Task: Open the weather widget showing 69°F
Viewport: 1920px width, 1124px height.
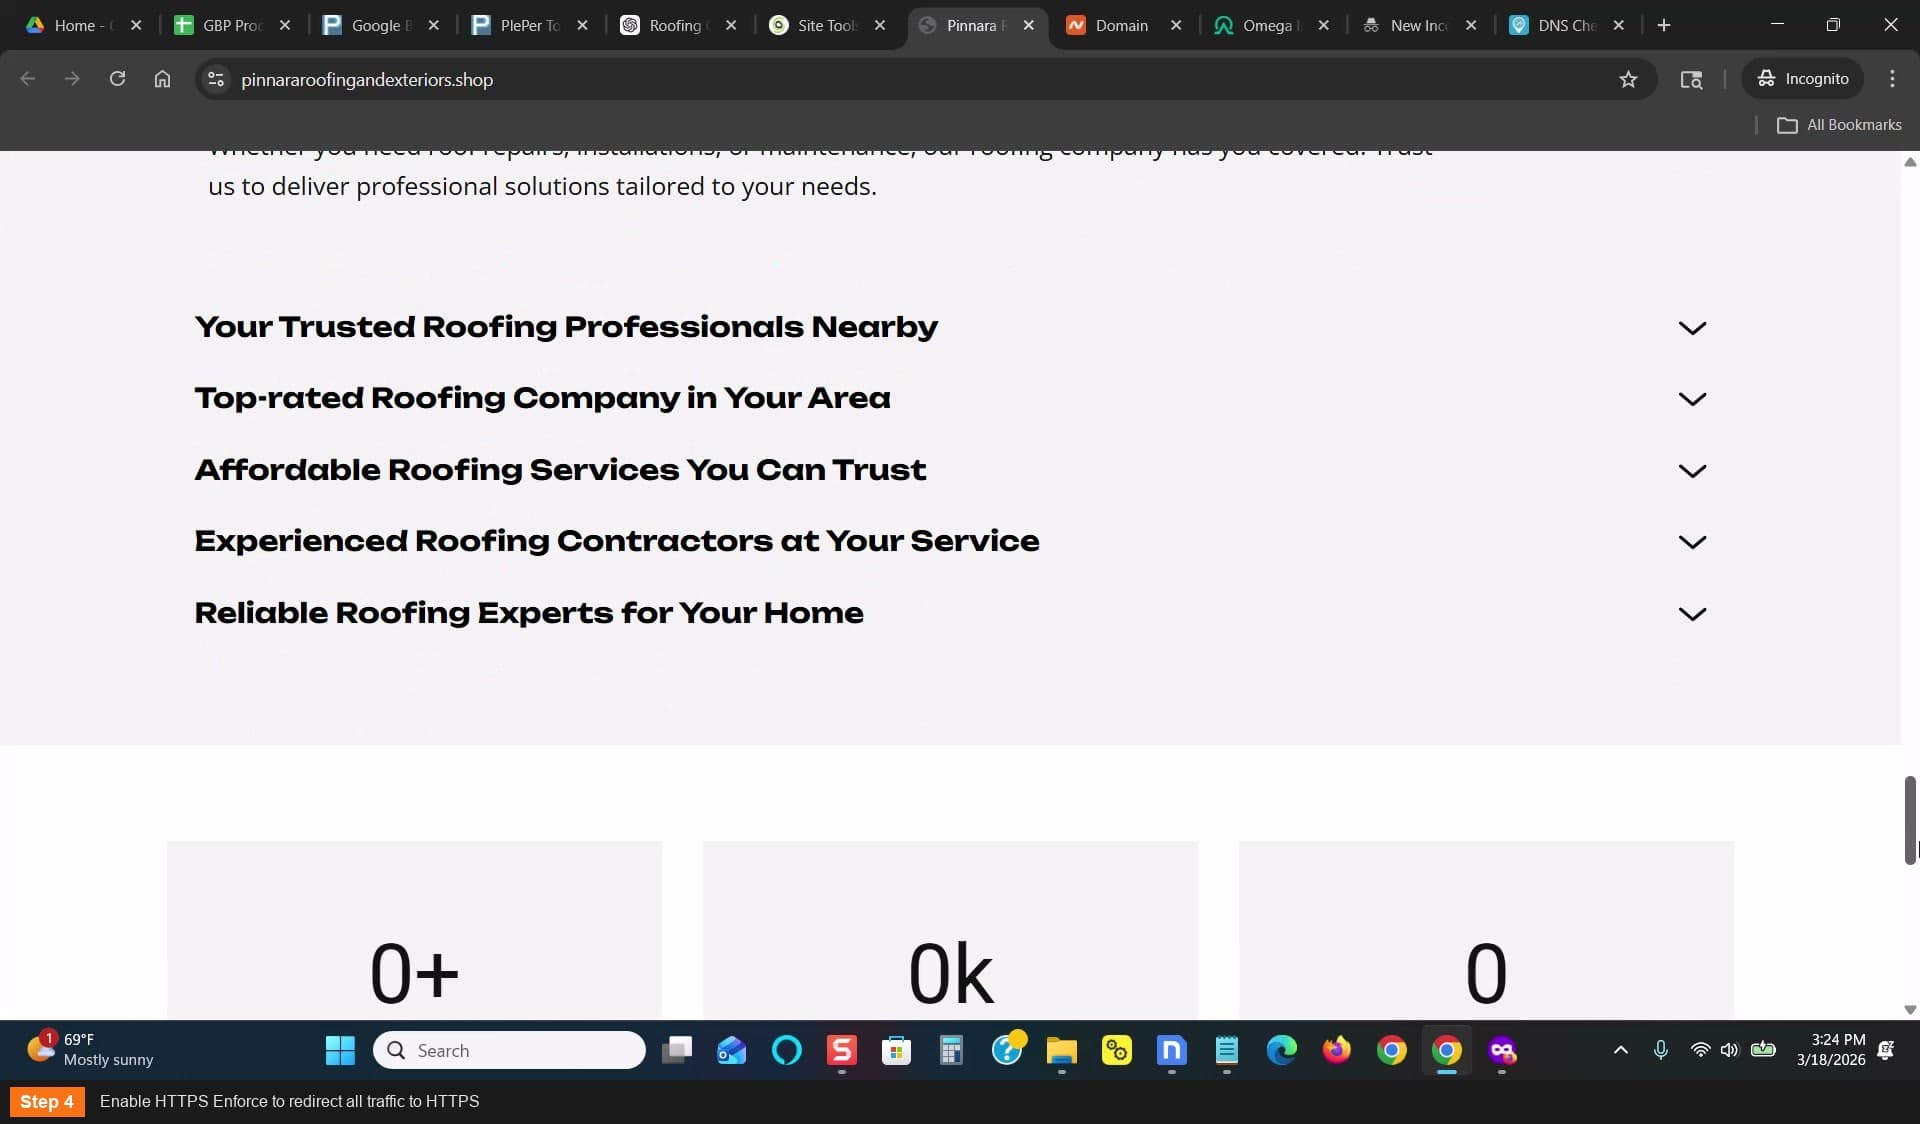Action: click(x=90, y=1050)
